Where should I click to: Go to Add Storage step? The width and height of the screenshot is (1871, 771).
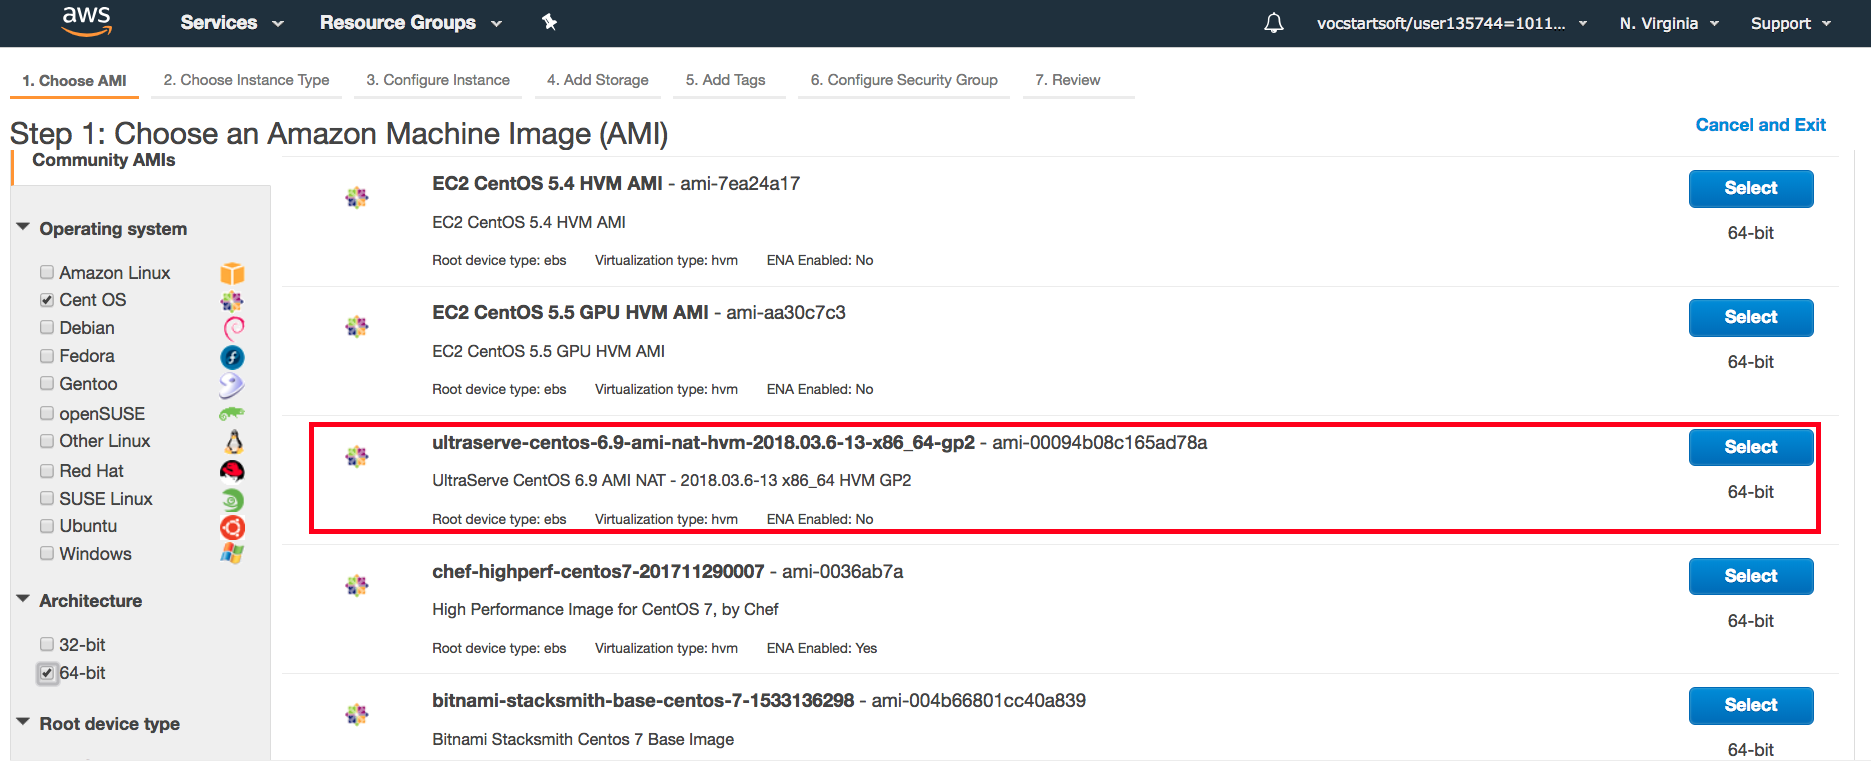tap(597, 80)
